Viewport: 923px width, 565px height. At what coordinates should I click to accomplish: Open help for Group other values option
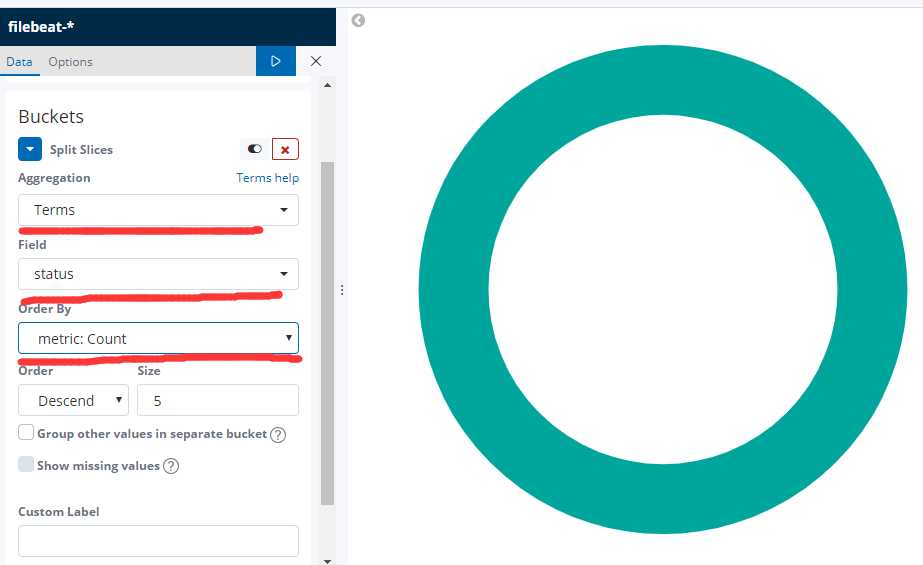coord(278,435)
